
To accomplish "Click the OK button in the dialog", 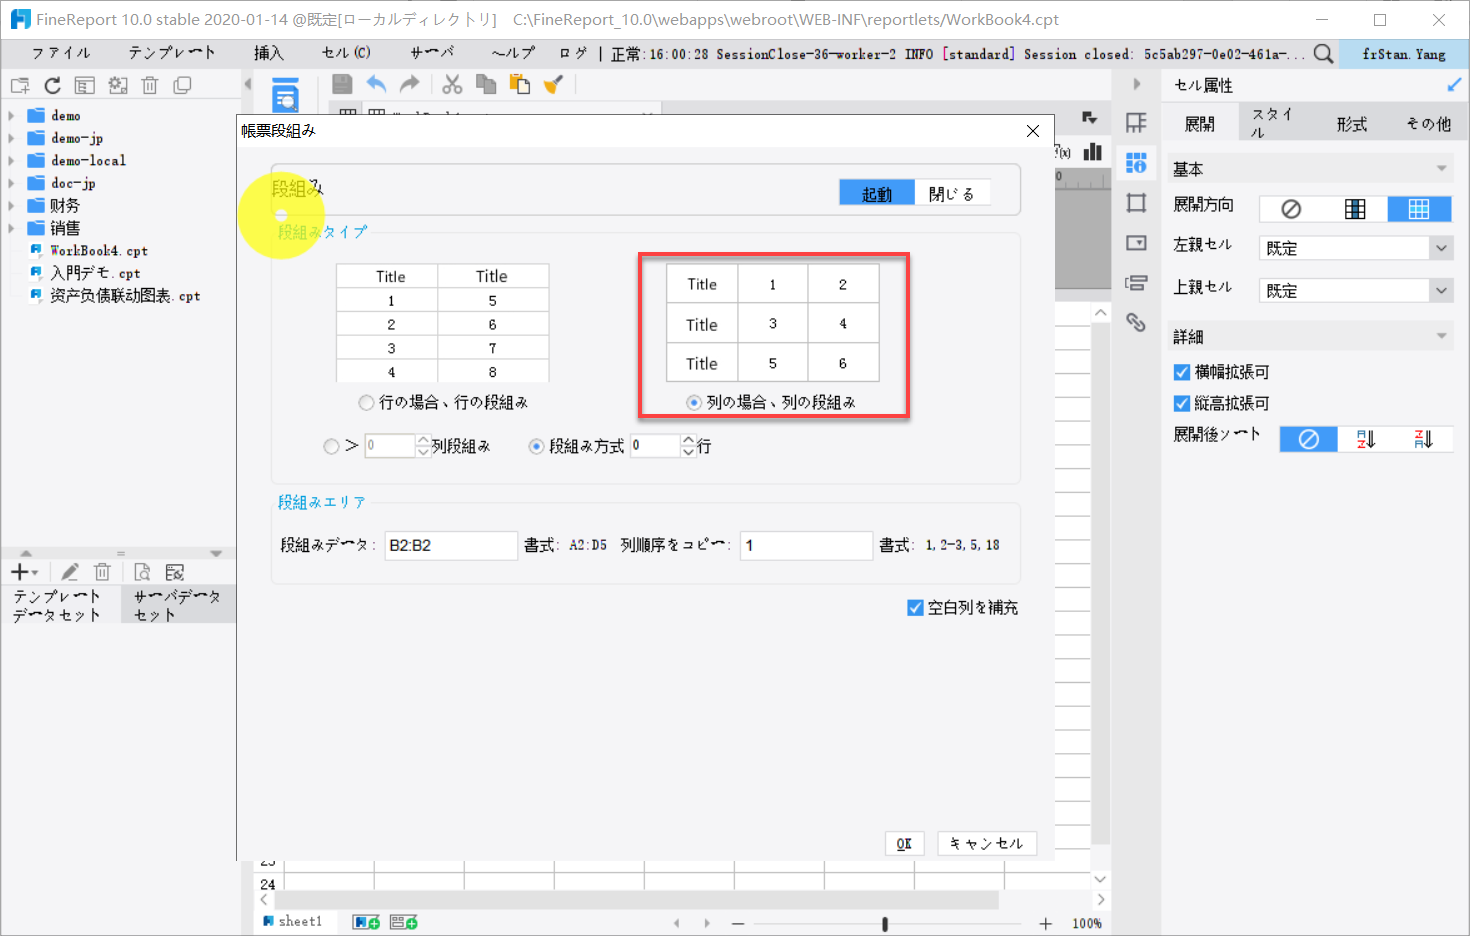I will [x=904, y=843].
